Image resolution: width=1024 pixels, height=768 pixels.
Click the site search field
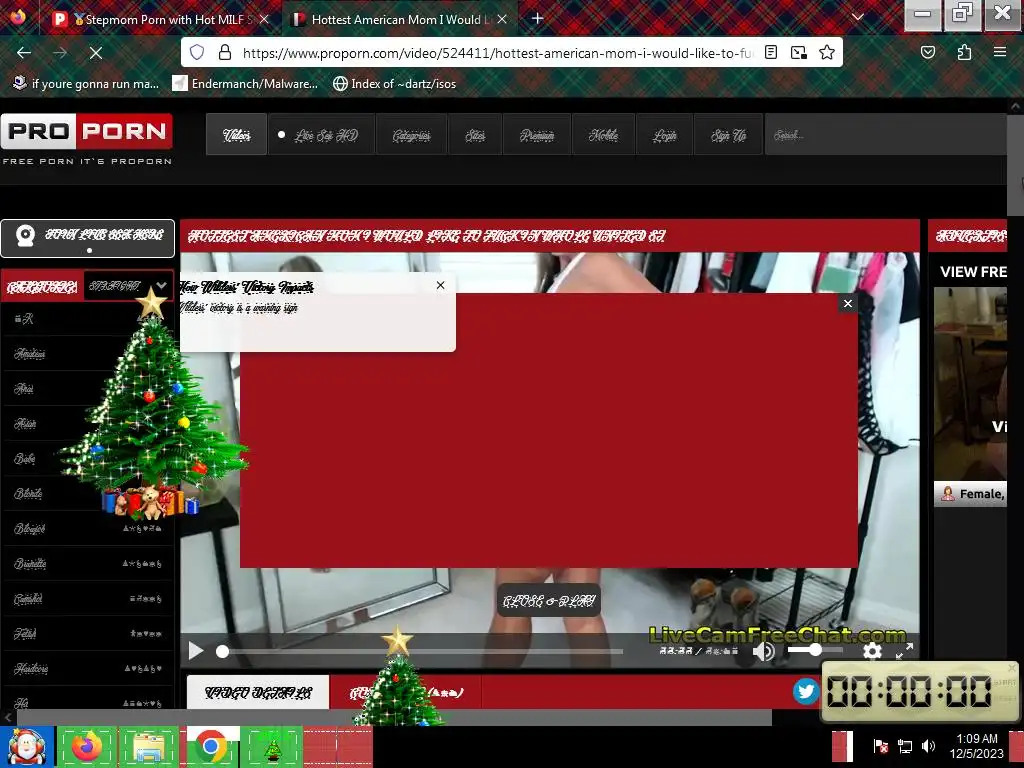(x=885, y=135)
